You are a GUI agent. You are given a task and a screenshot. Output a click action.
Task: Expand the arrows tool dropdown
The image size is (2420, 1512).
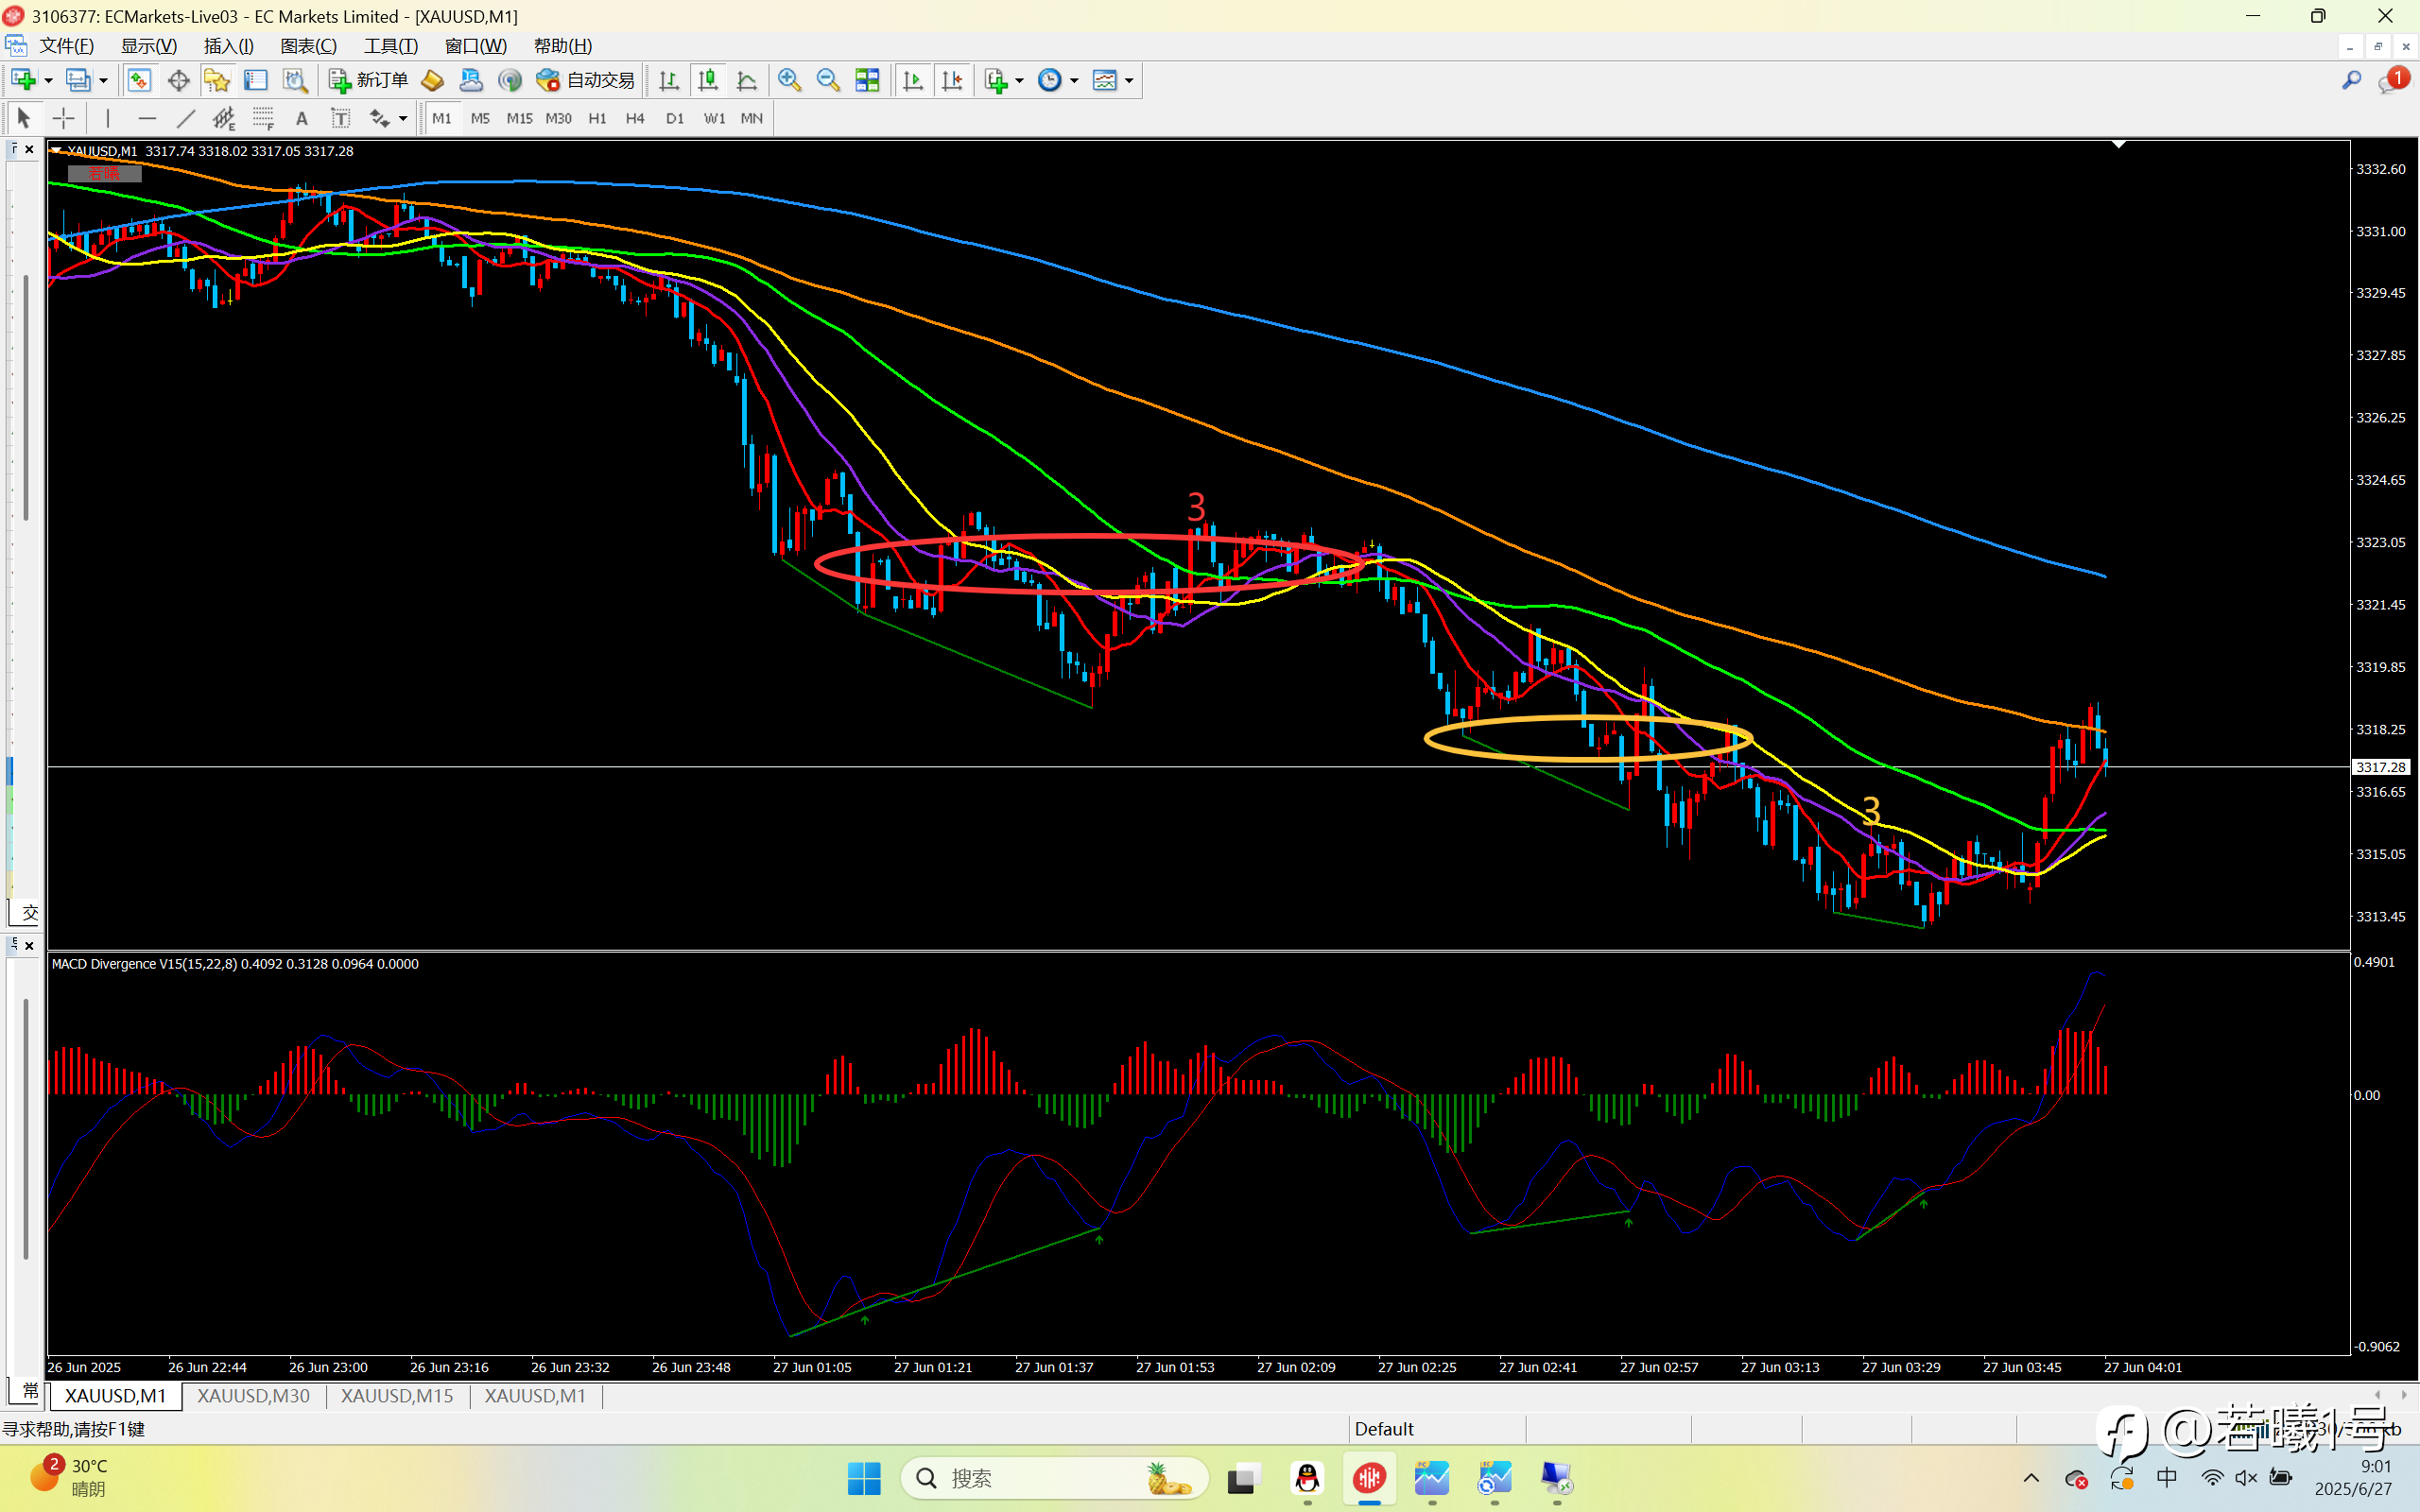403,118
